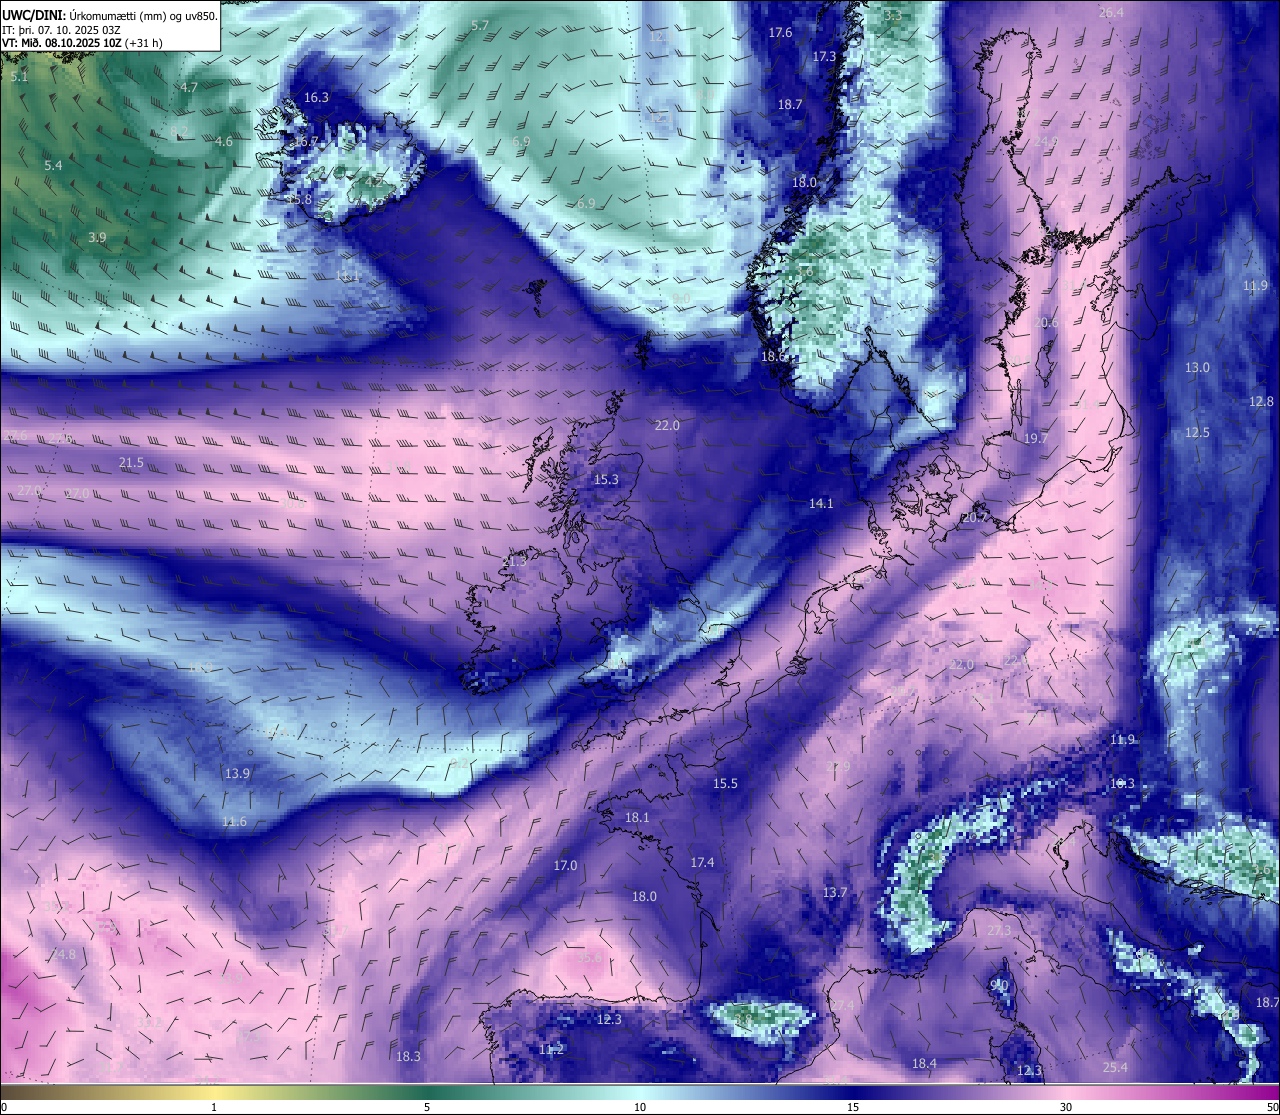Click the 27.3 value over northern Italy
This screenshot has height=1115, width=1280.
(999, 930)
